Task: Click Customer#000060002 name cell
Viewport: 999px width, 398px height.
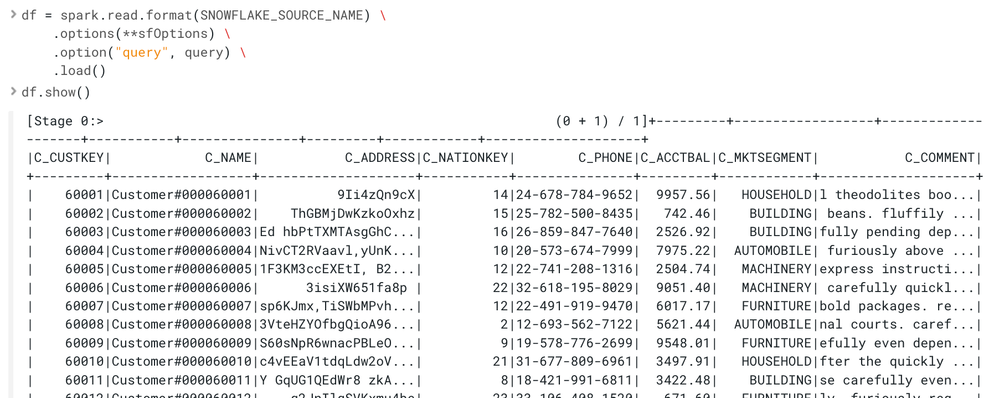Action: [182, 213]
